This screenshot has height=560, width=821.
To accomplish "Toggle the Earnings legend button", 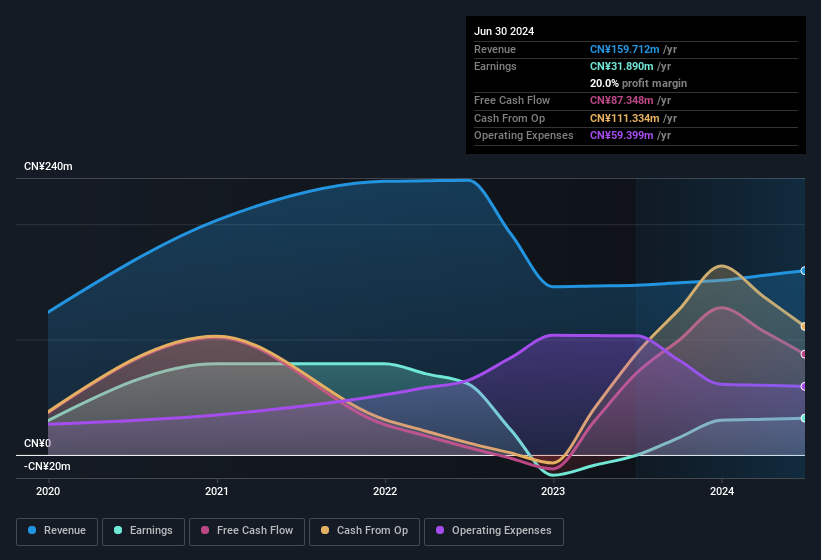I will pos(143,532).
